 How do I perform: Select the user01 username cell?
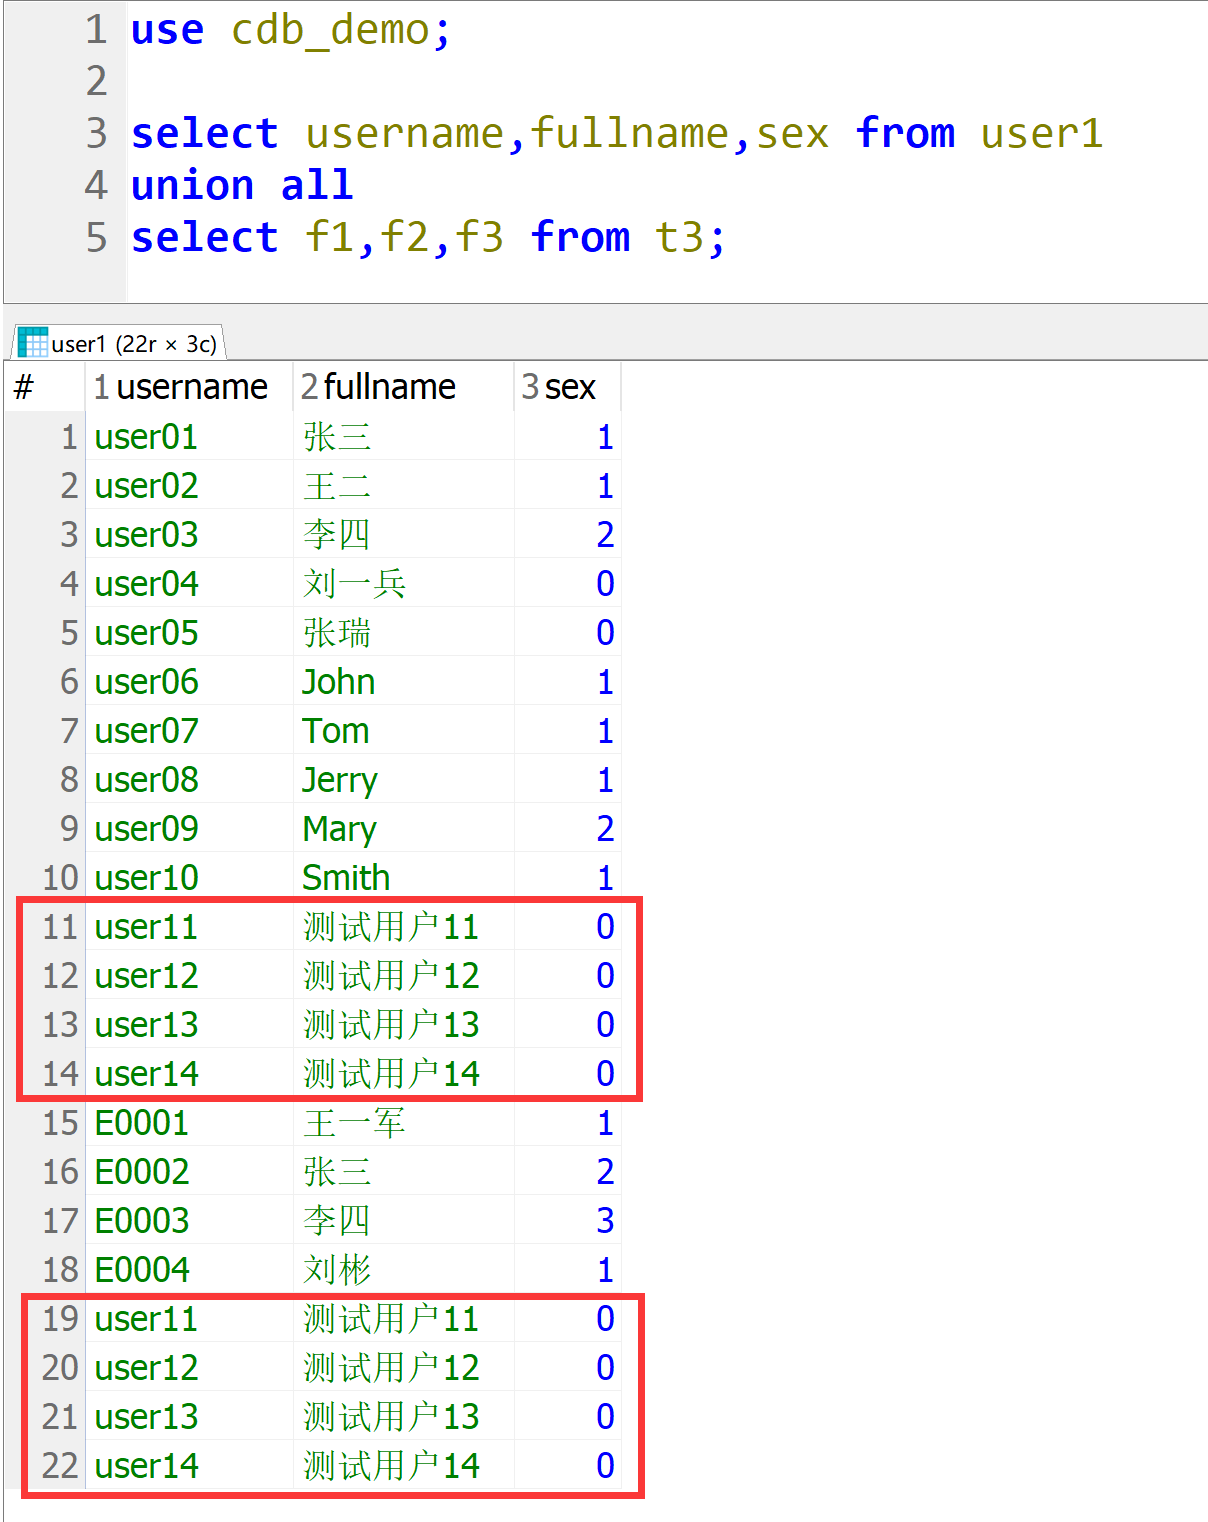(x=146, y=437)
